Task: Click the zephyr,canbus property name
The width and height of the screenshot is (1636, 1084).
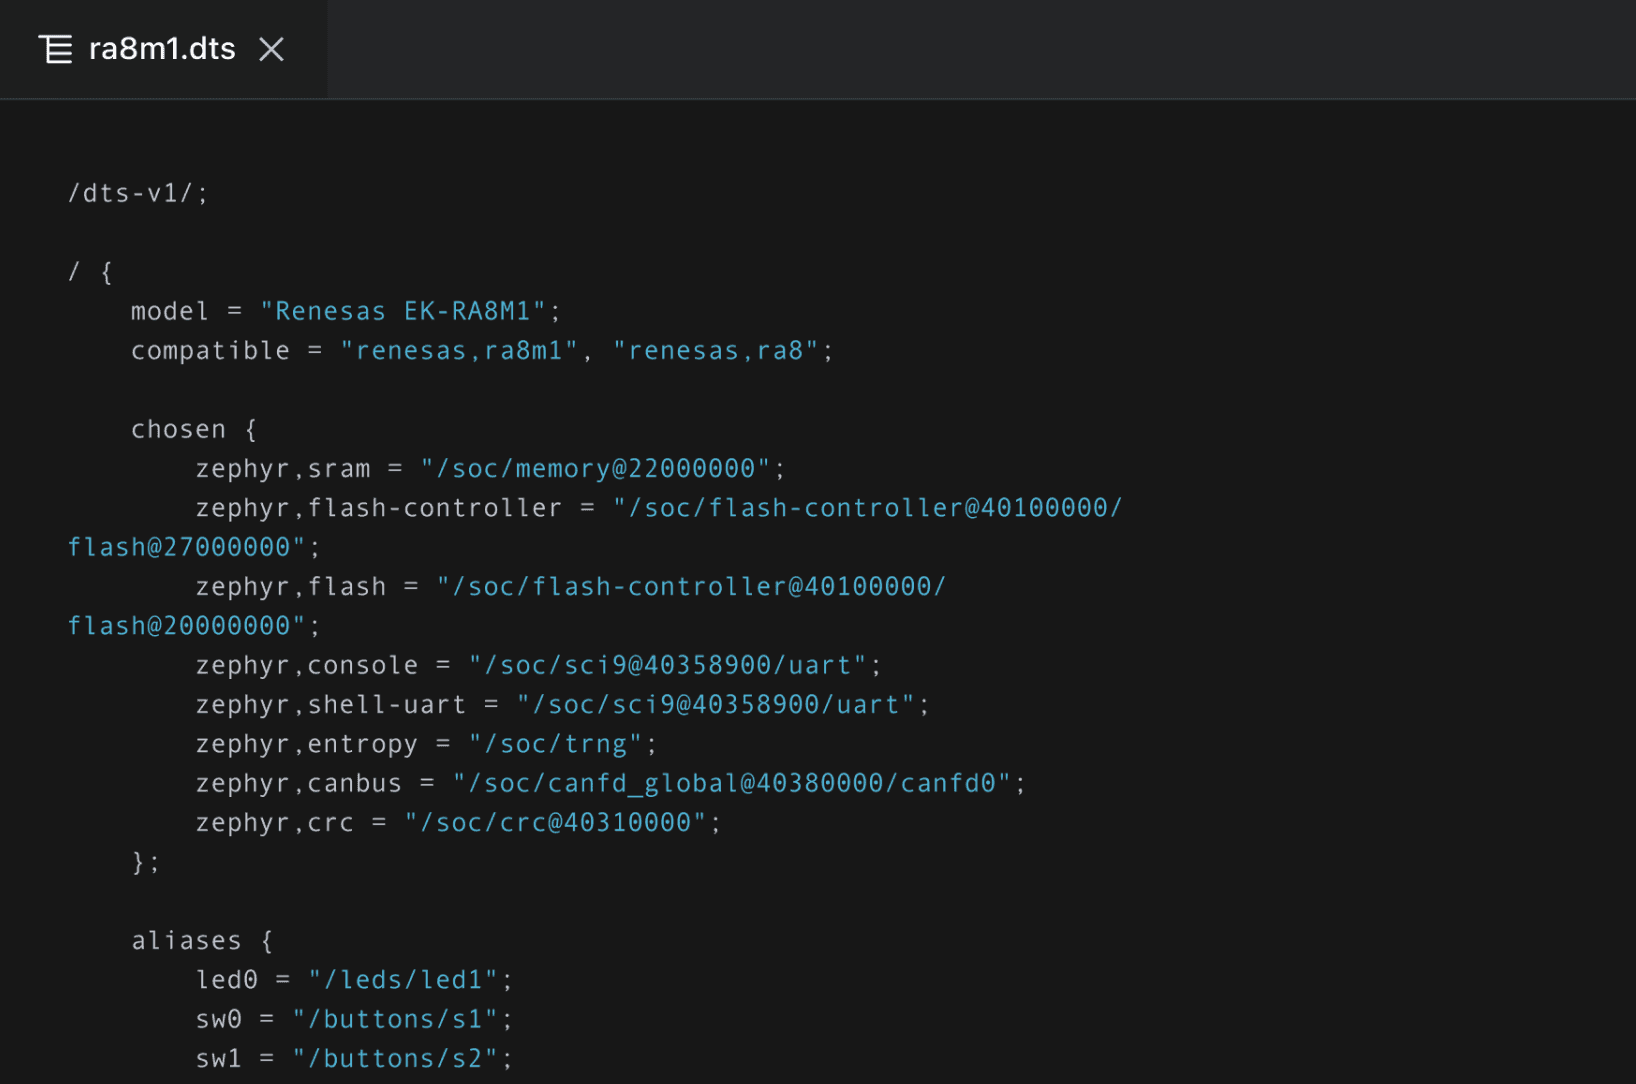Action: click(x=299, y=784)
